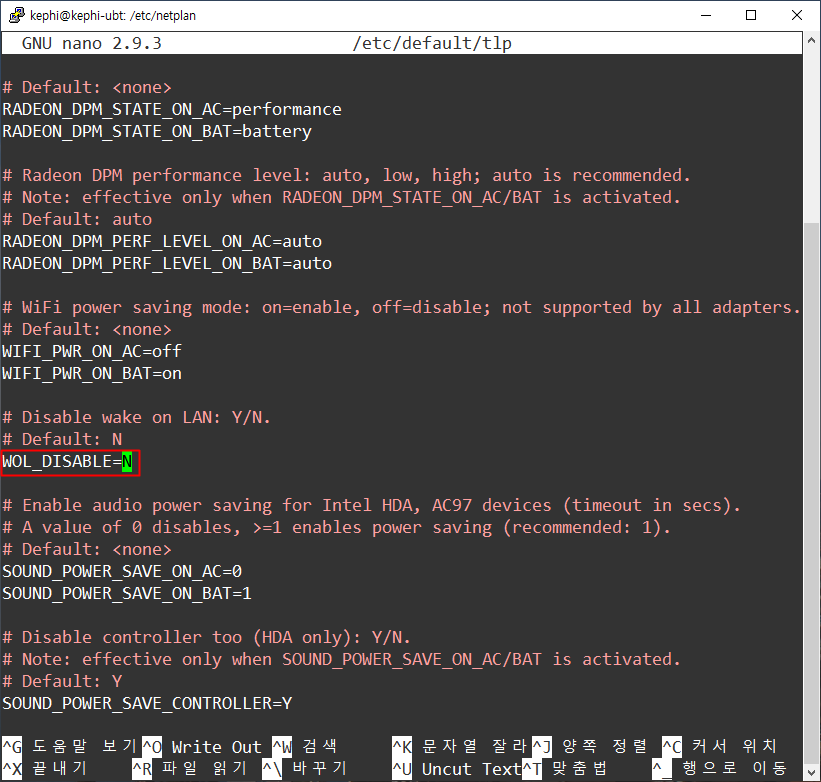Click the 'SOUND_POWER_SAVE_ON_BAT=1' line
Viewport: 821px width, 782px height.
point(127,593)
